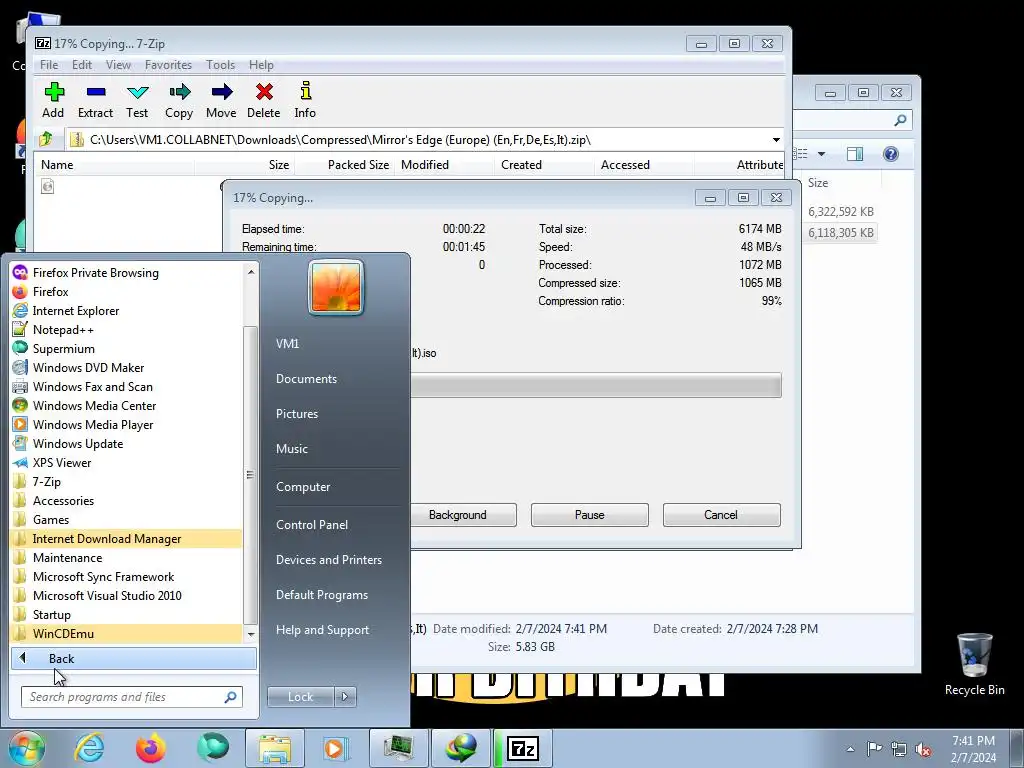Click the programs list scrollbar down arrow
1024x768 pixels.
[x=251, y=633]
